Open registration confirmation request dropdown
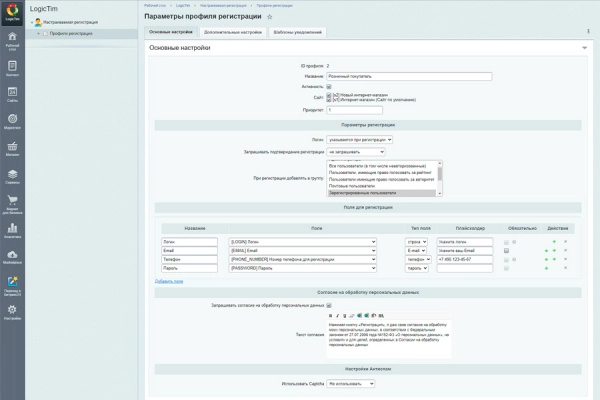 (x=356, y=152)
